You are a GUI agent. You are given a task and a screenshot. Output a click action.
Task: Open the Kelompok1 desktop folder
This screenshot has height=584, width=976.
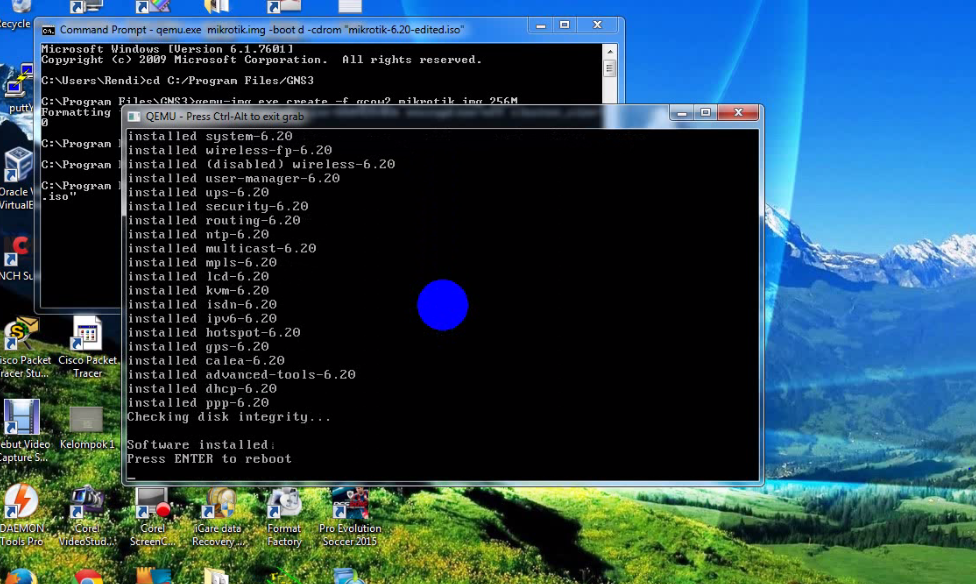click(87, 428)
